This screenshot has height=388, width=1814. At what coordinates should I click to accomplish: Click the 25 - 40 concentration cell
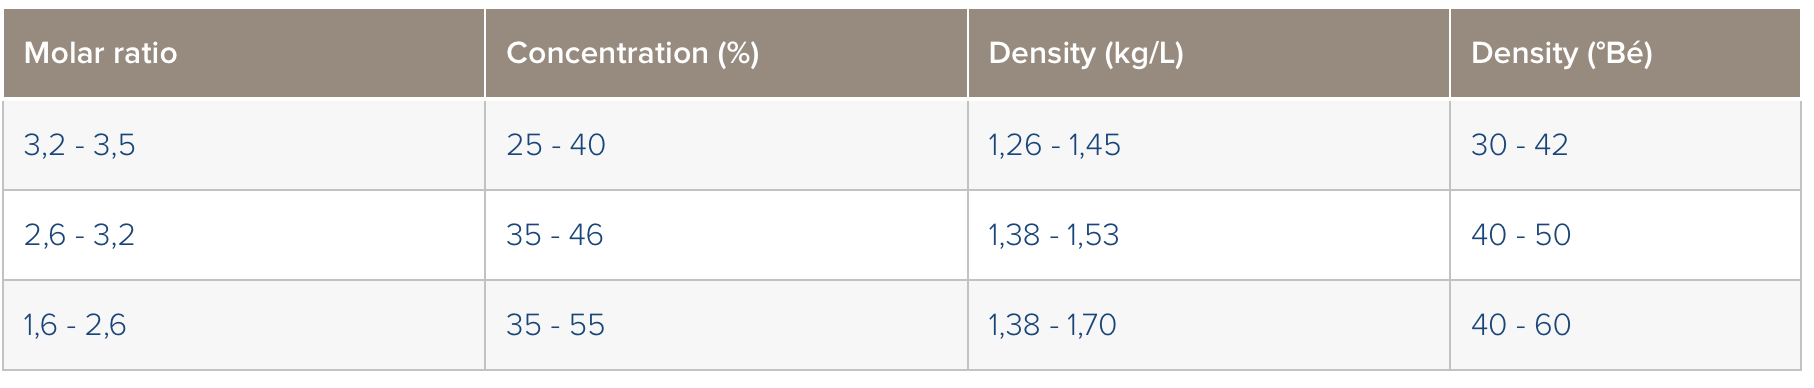coord(726,145)
